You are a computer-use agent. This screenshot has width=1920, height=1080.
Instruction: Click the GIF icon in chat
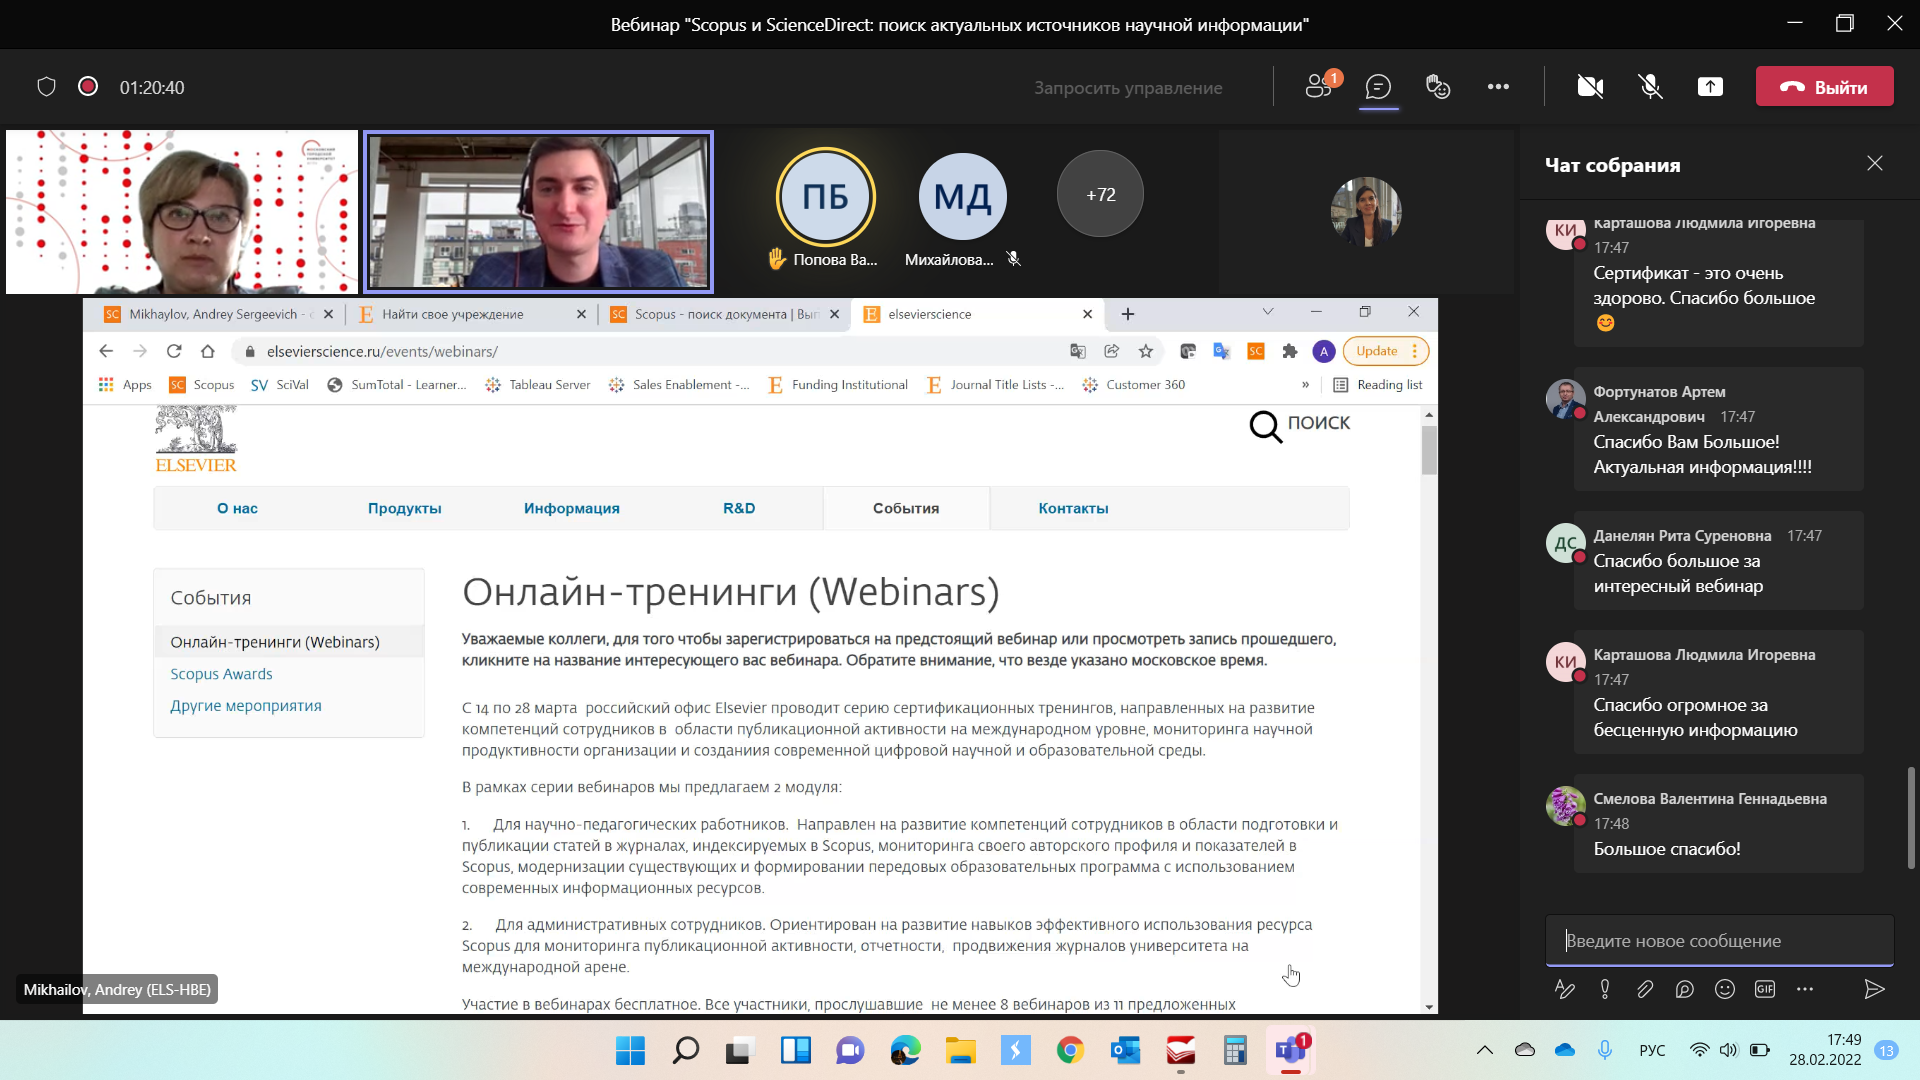tap(1765, 989)
